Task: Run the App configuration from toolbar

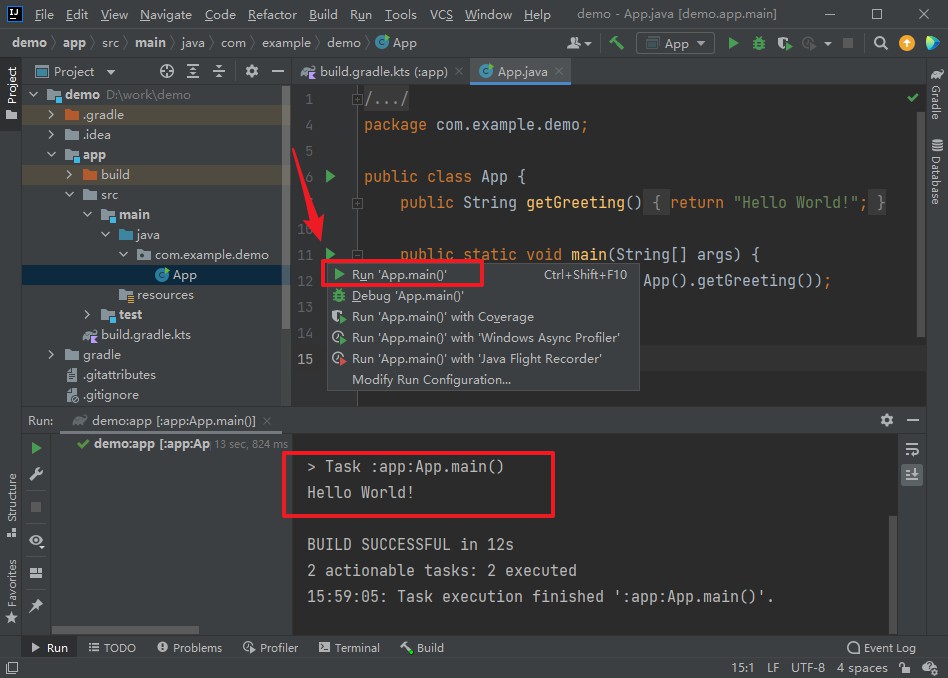Action: tap(733, 43)
